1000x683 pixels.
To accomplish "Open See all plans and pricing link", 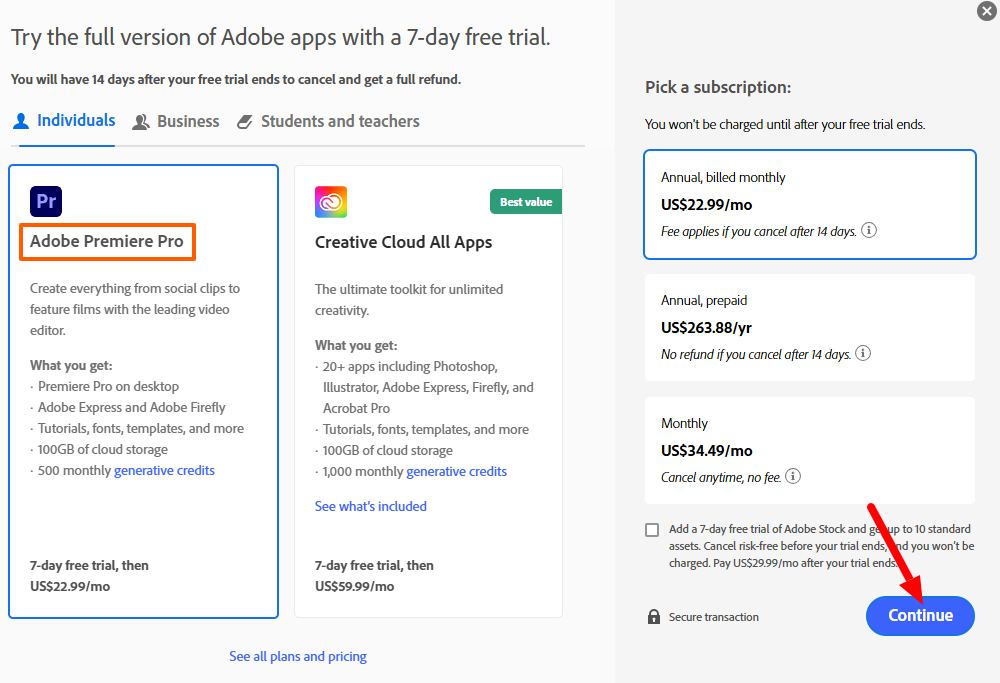I will pyautogui.click(x=298, y=656).
